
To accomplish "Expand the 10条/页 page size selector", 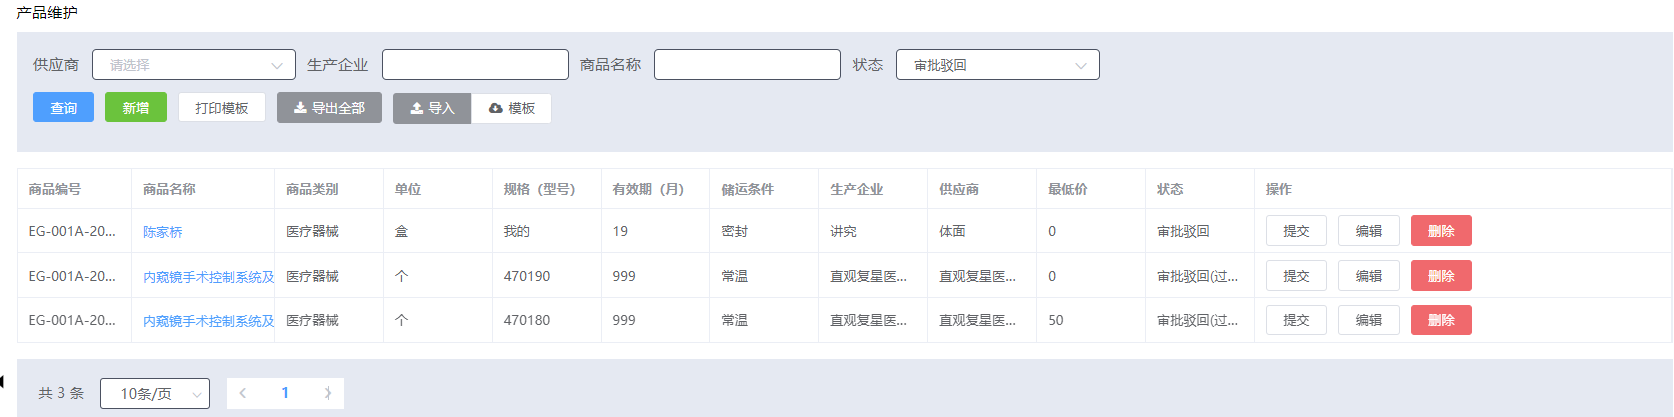I will pyautogui.click(x=155, y=393).
